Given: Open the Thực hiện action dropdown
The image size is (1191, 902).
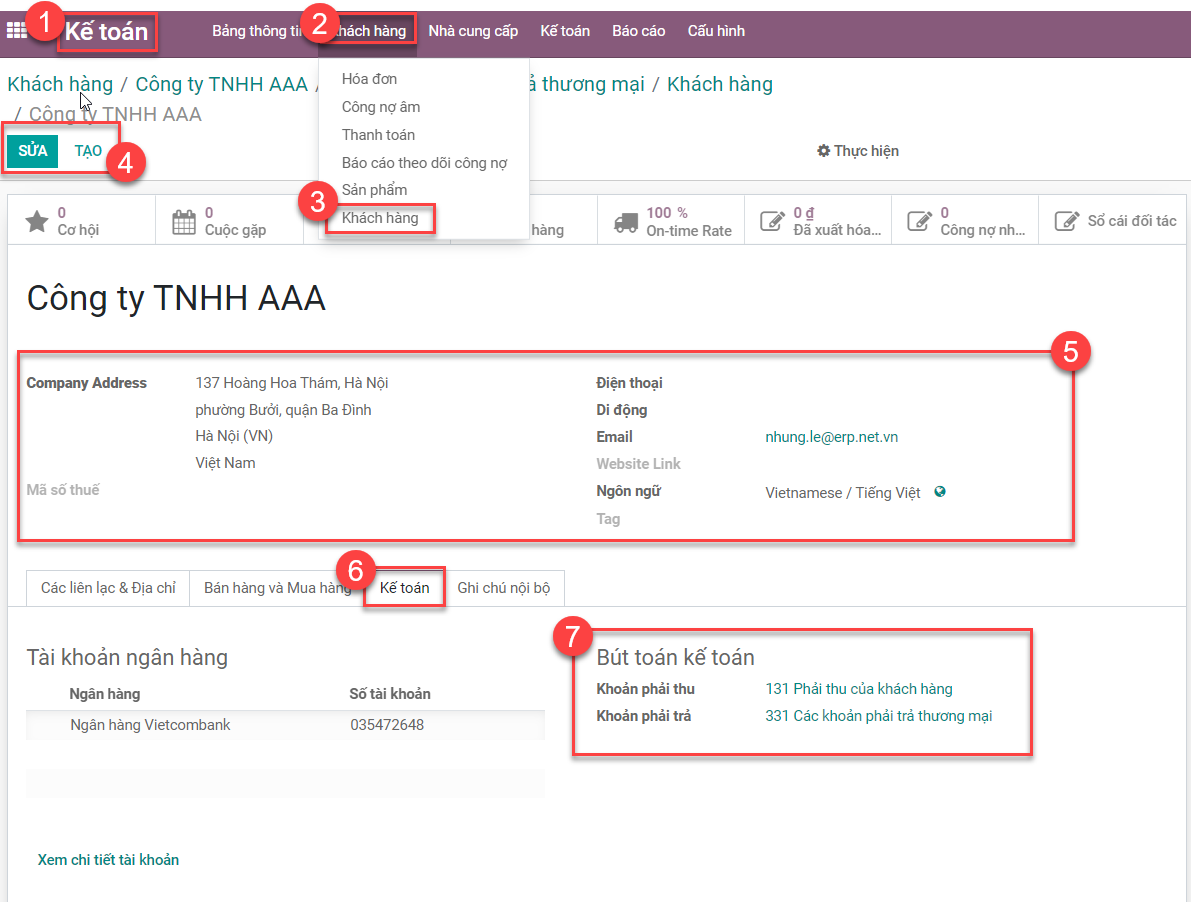Looking at the screenshot, I should (x=857, y=151).
